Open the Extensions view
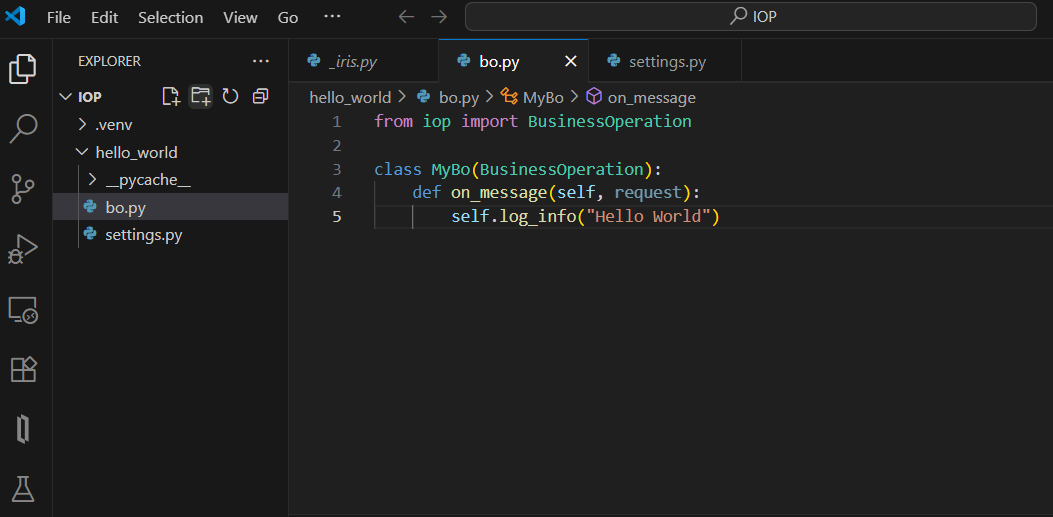This screenshot has height=517, width=1053. click(x=23, y=369)
